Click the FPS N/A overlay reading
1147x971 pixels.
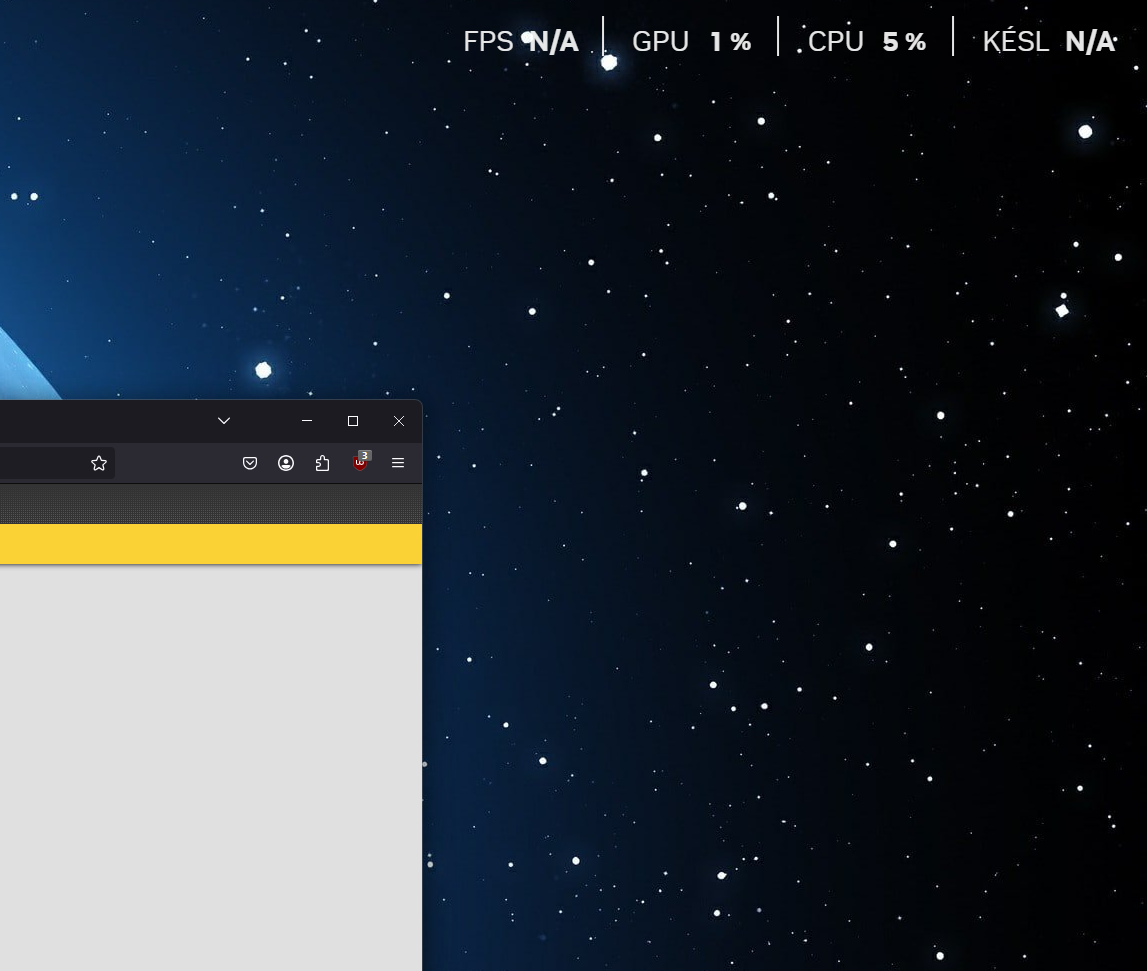click(521, 42)
